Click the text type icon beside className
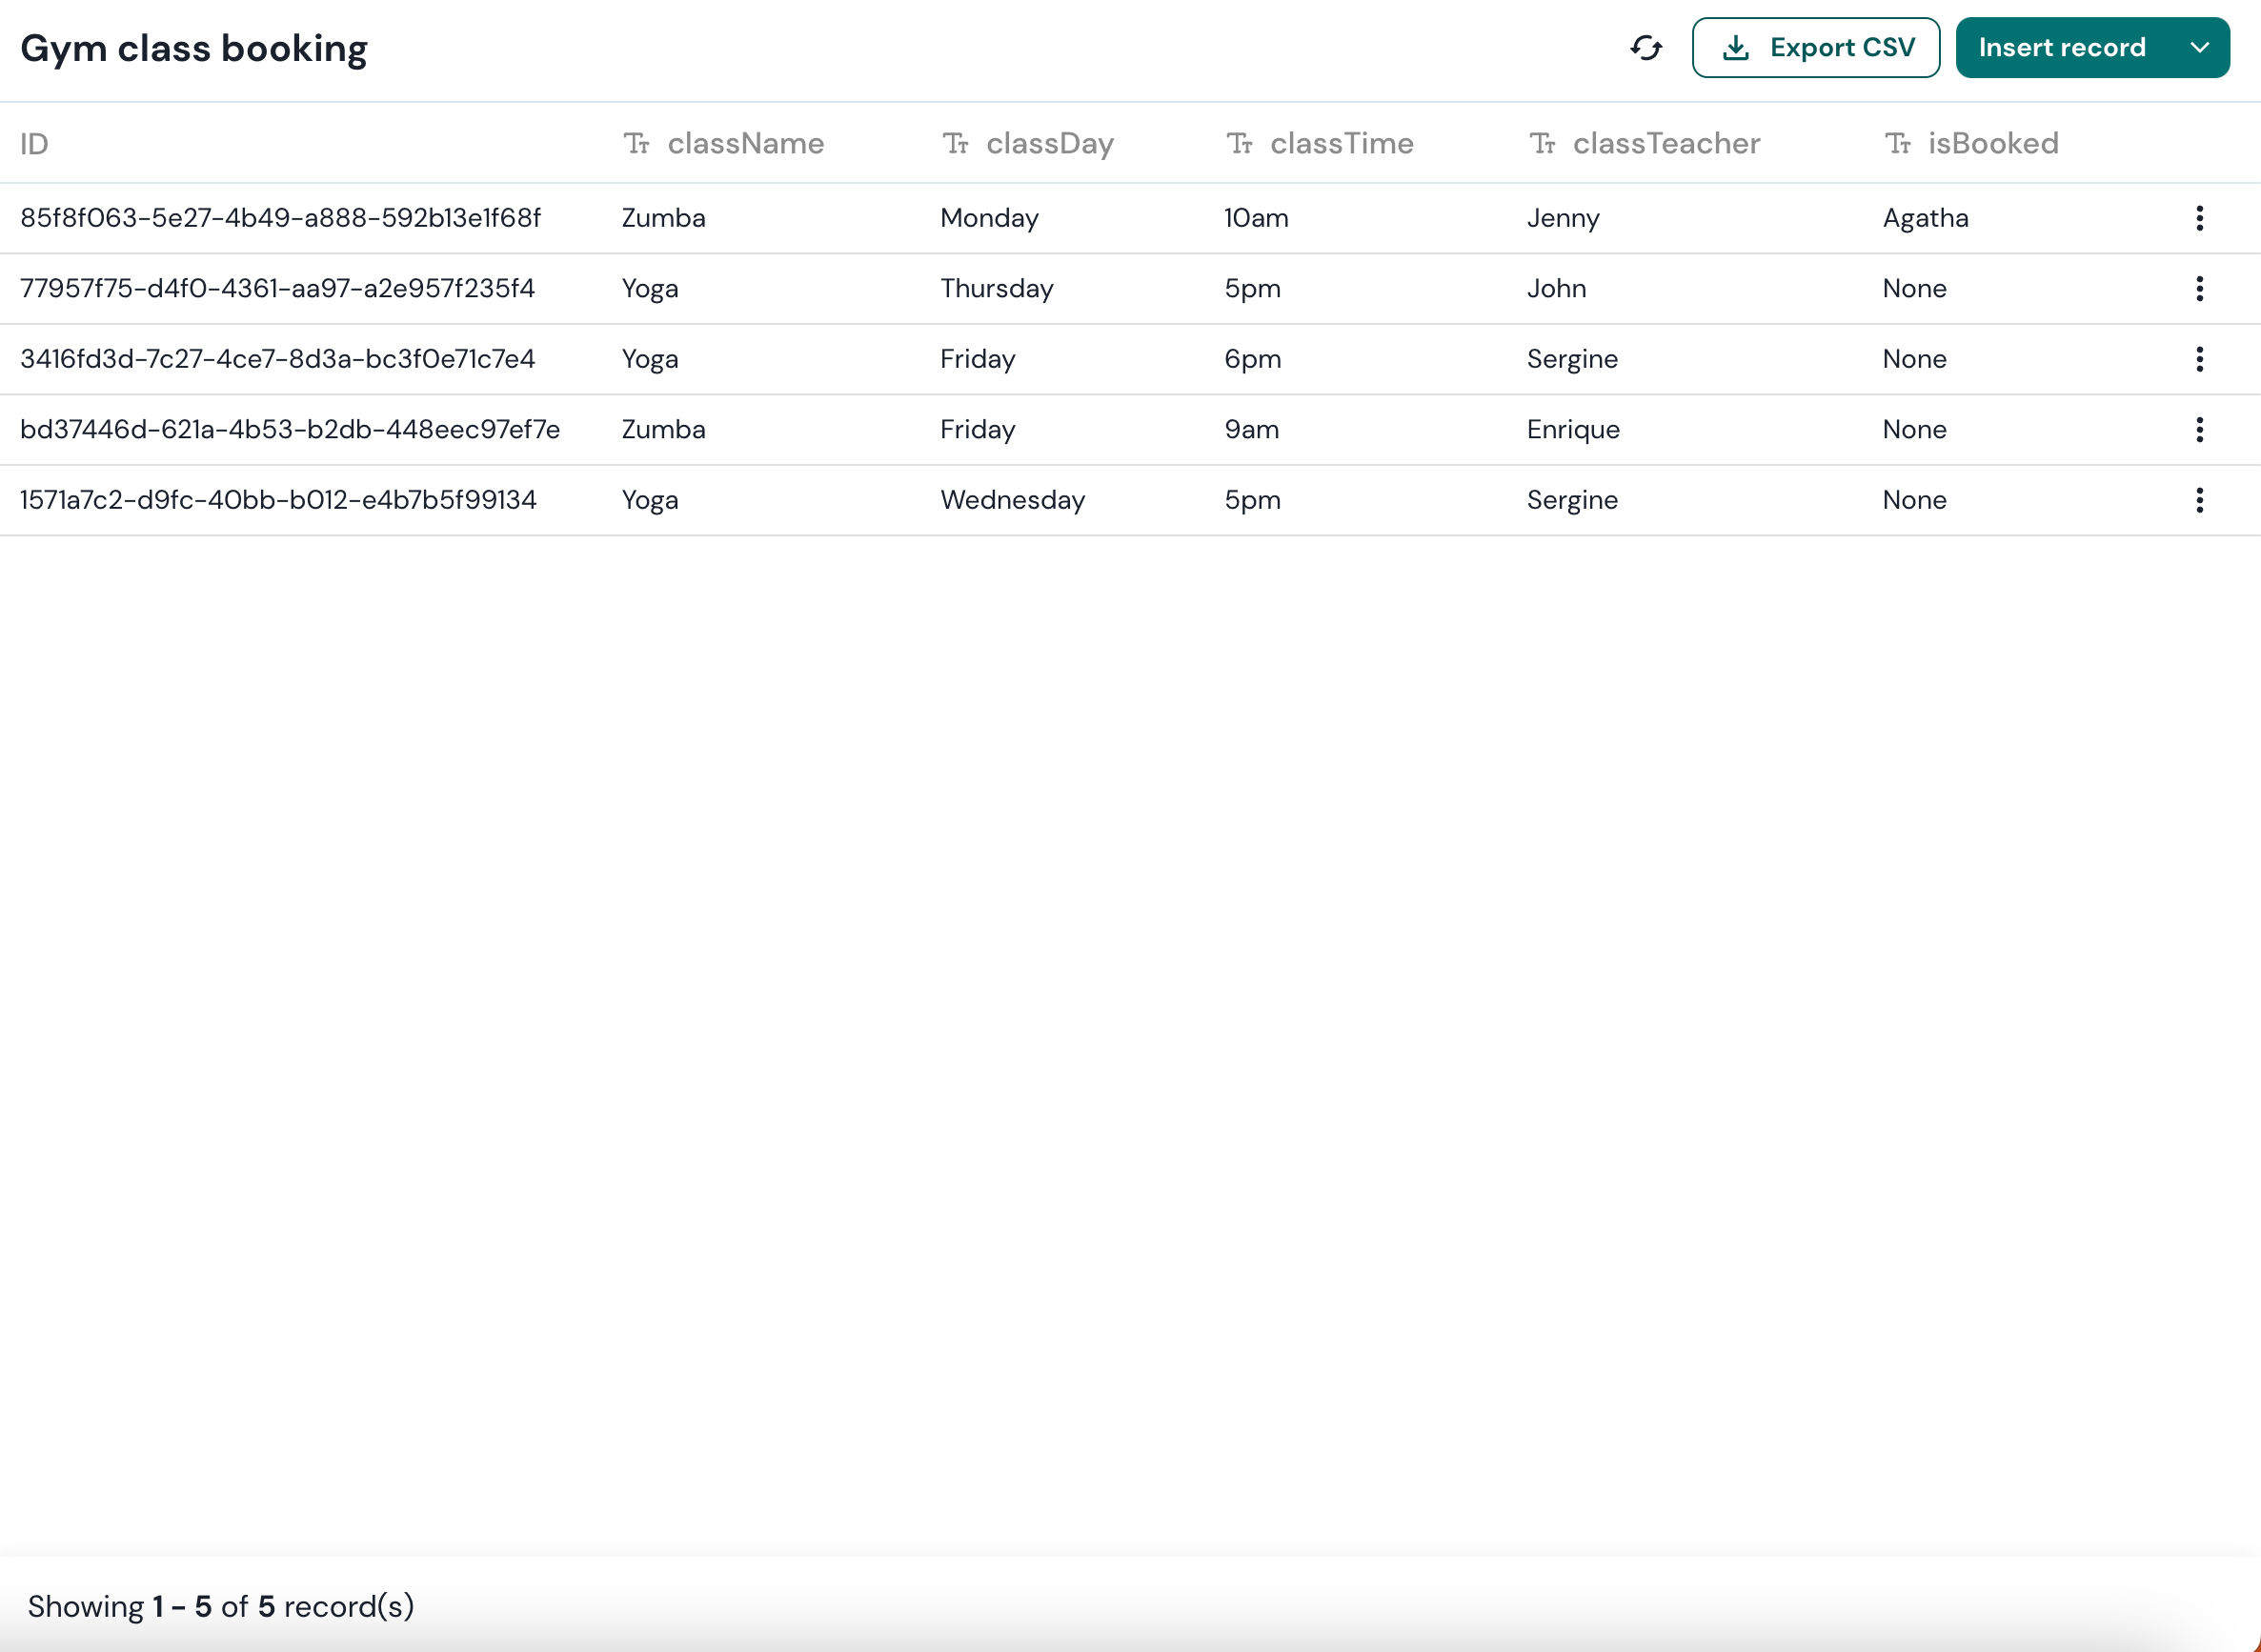This screenshot has width=2261, height=1652. coord(637,144)
